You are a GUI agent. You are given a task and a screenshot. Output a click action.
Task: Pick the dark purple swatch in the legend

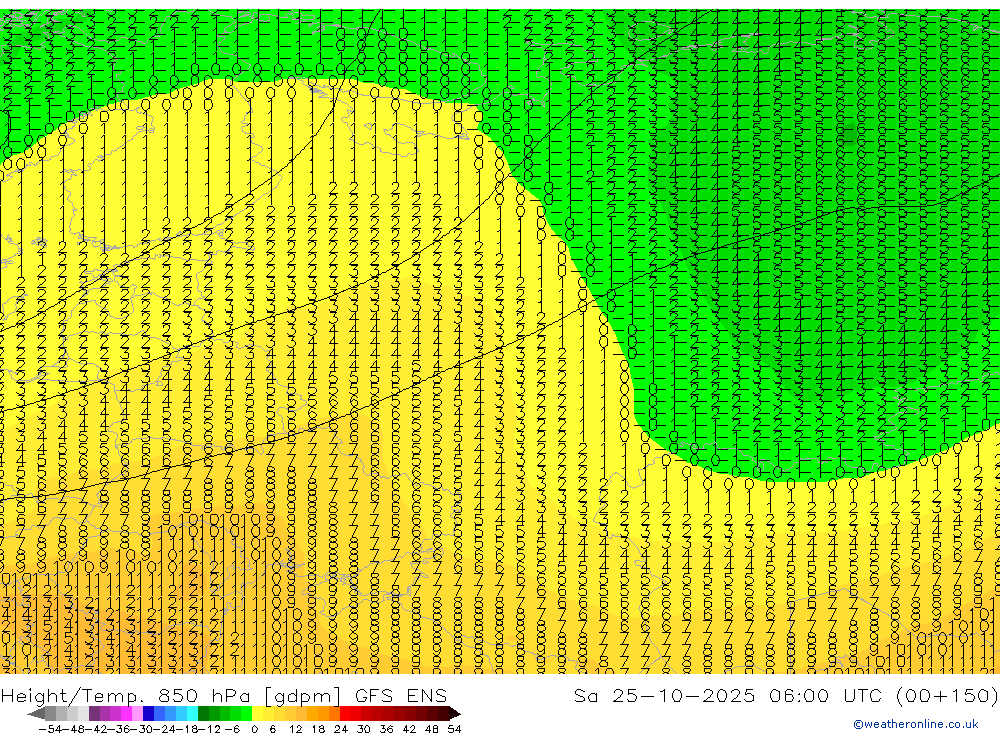94,714
